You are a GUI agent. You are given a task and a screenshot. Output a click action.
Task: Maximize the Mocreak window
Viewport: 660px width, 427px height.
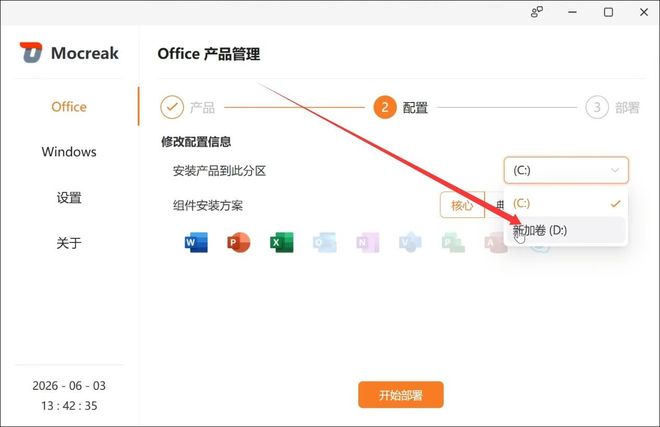[608, 12]
